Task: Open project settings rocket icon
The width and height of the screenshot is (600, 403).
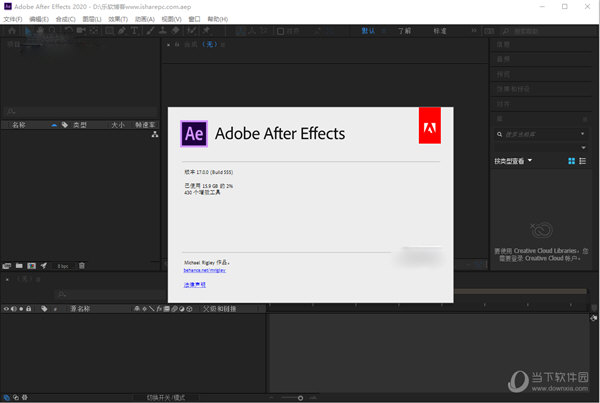Action: (x=44, y=266)
